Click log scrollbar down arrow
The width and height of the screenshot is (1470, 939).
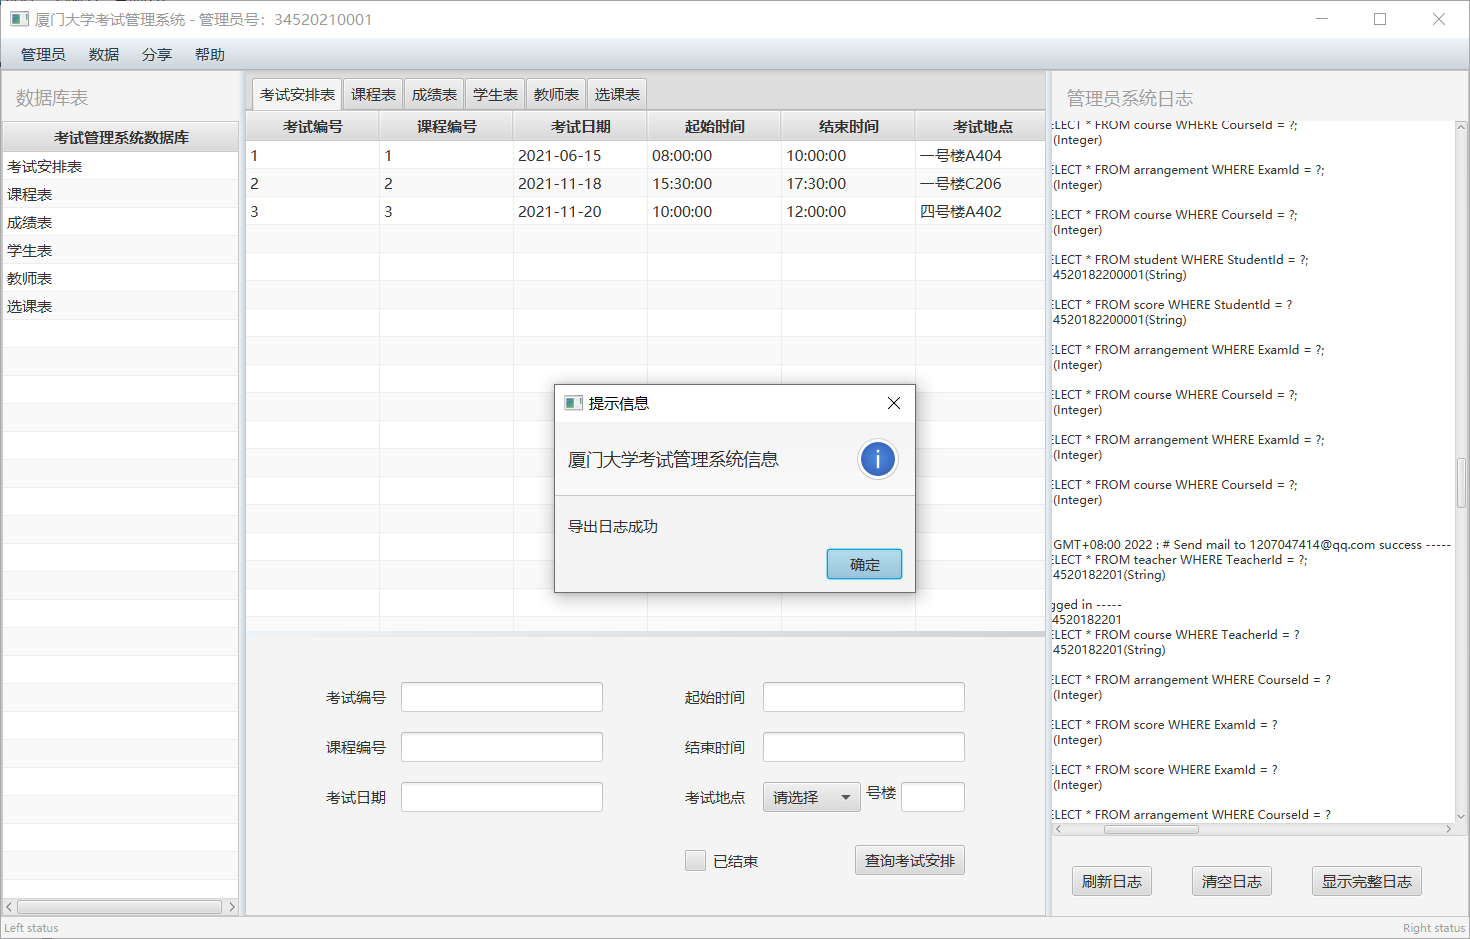[x=1461, y=816]
